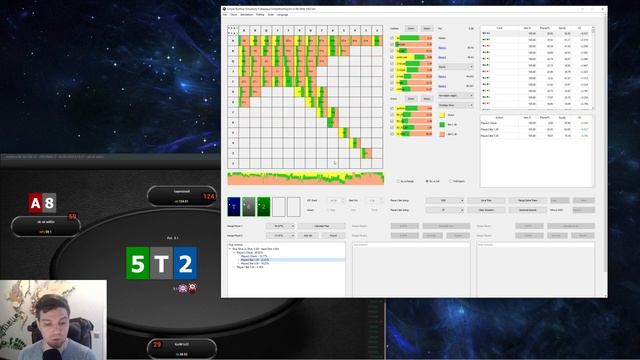Open the dropdown between the Player links
640x360 pixels.
pyautogui.click(x=456, y=67)
